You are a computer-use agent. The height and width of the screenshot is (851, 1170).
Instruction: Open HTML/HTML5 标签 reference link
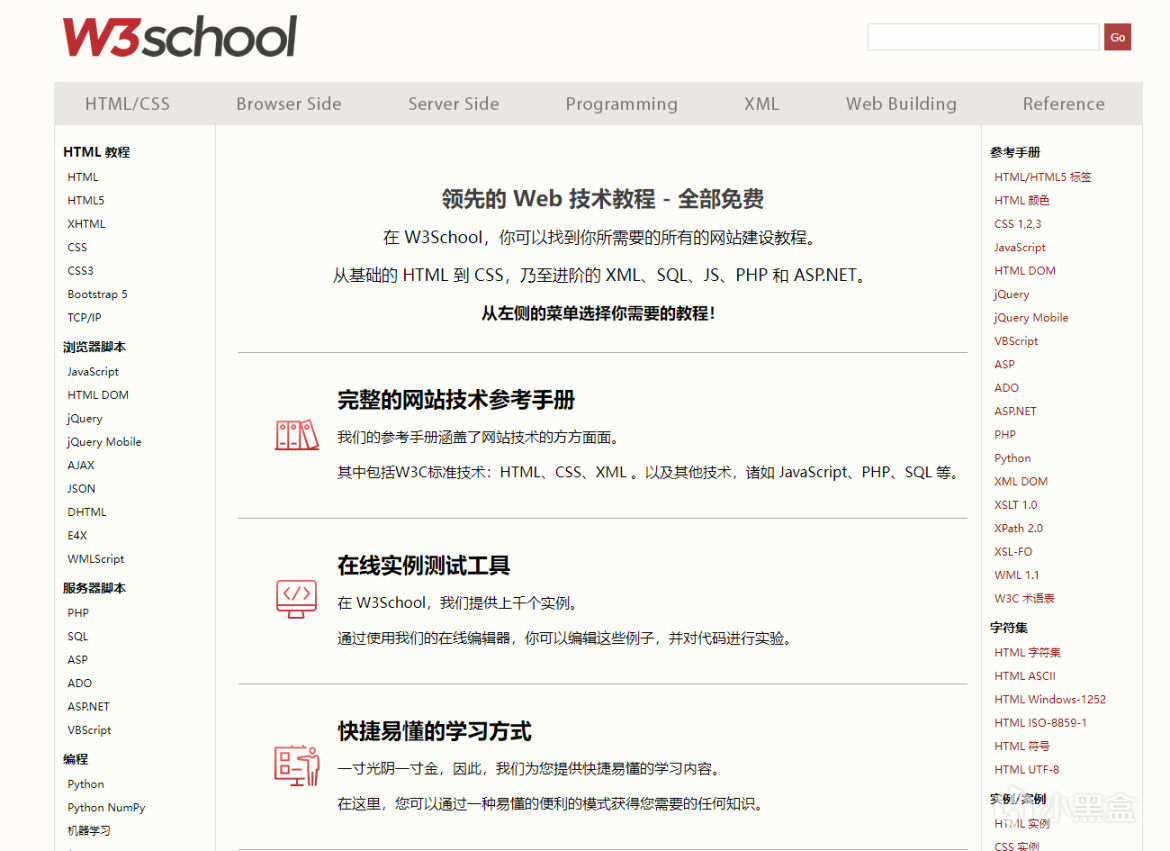(1042, 177)
